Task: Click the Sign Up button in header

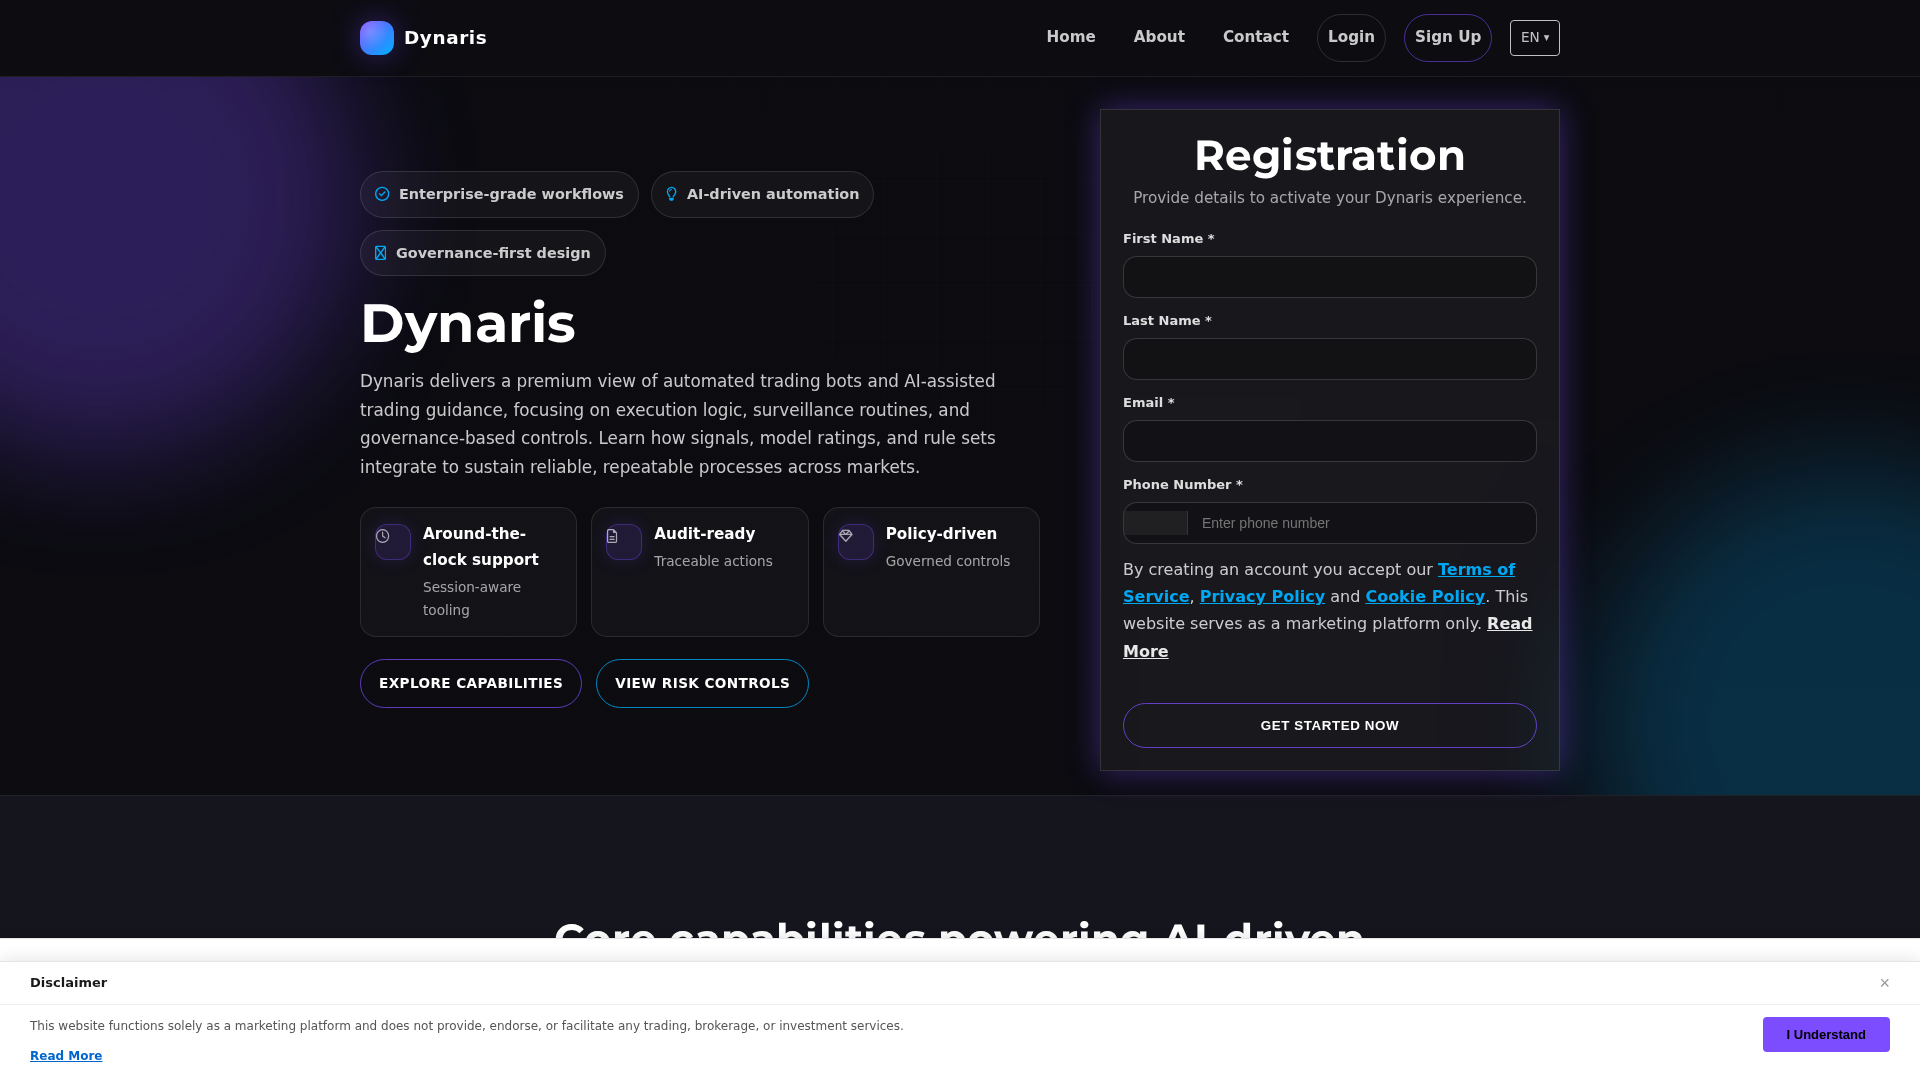Action: 1448,38
